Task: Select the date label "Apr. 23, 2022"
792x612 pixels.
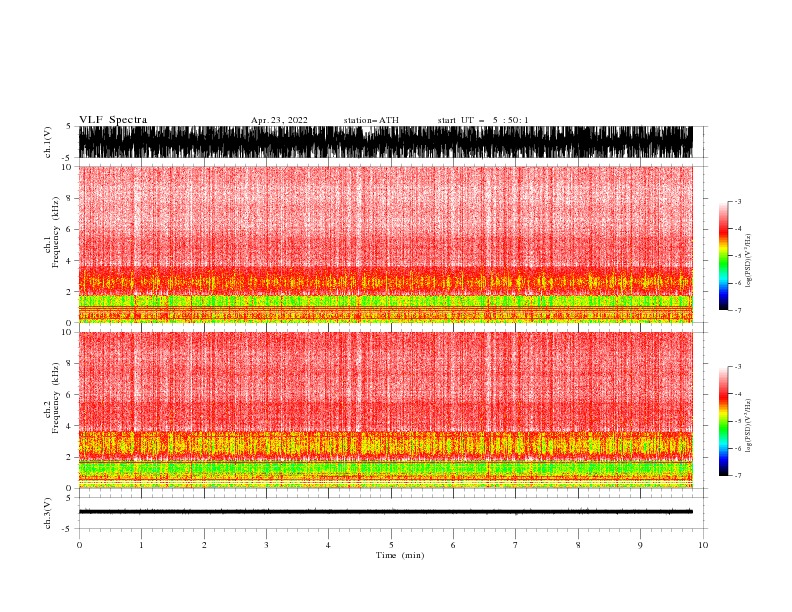Action: (279, 120)
